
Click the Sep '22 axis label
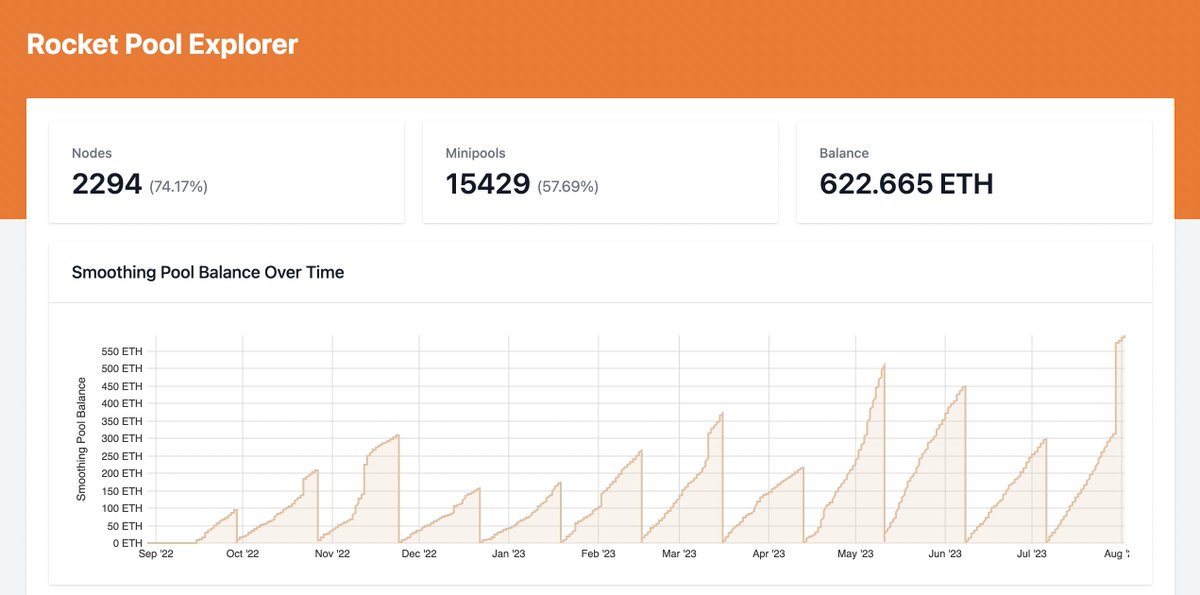pos(154,552)
